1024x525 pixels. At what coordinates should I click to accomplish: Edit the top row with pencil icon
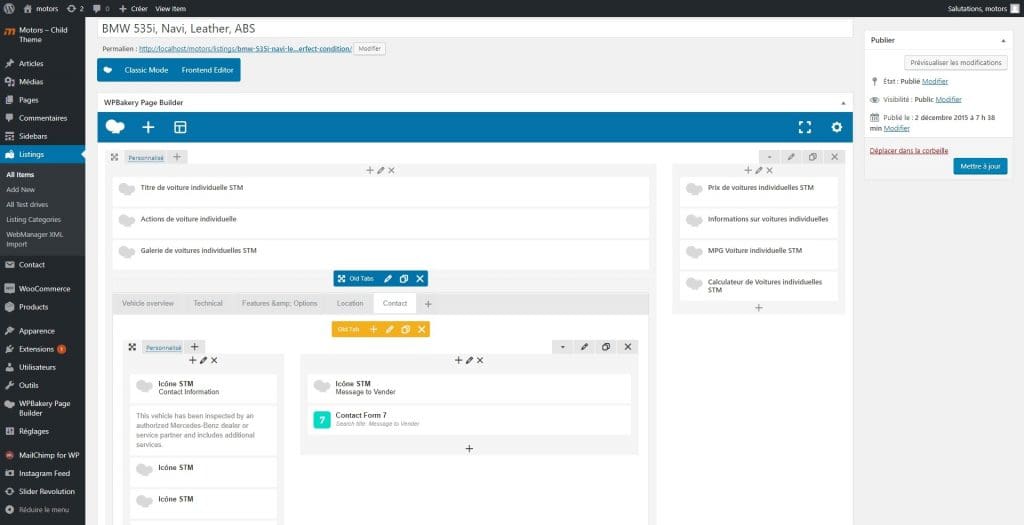pyautogui.click(x=791, y=157)
